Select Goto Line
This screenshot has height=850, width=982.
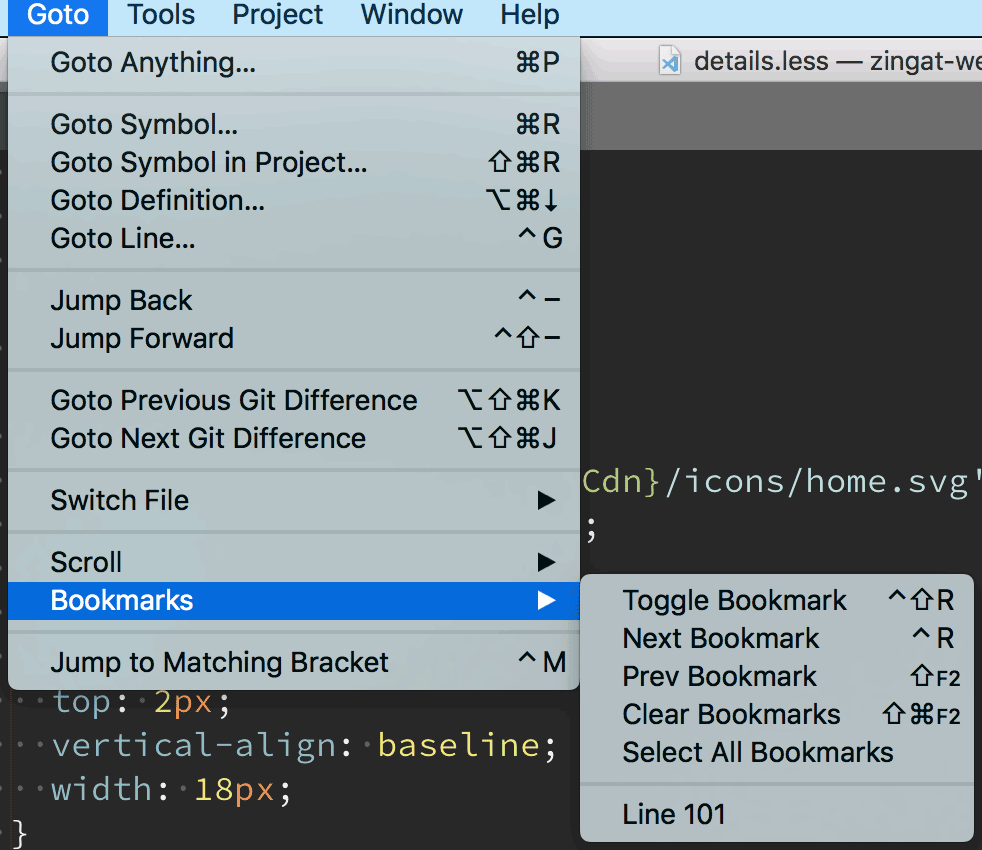(125, 238)
